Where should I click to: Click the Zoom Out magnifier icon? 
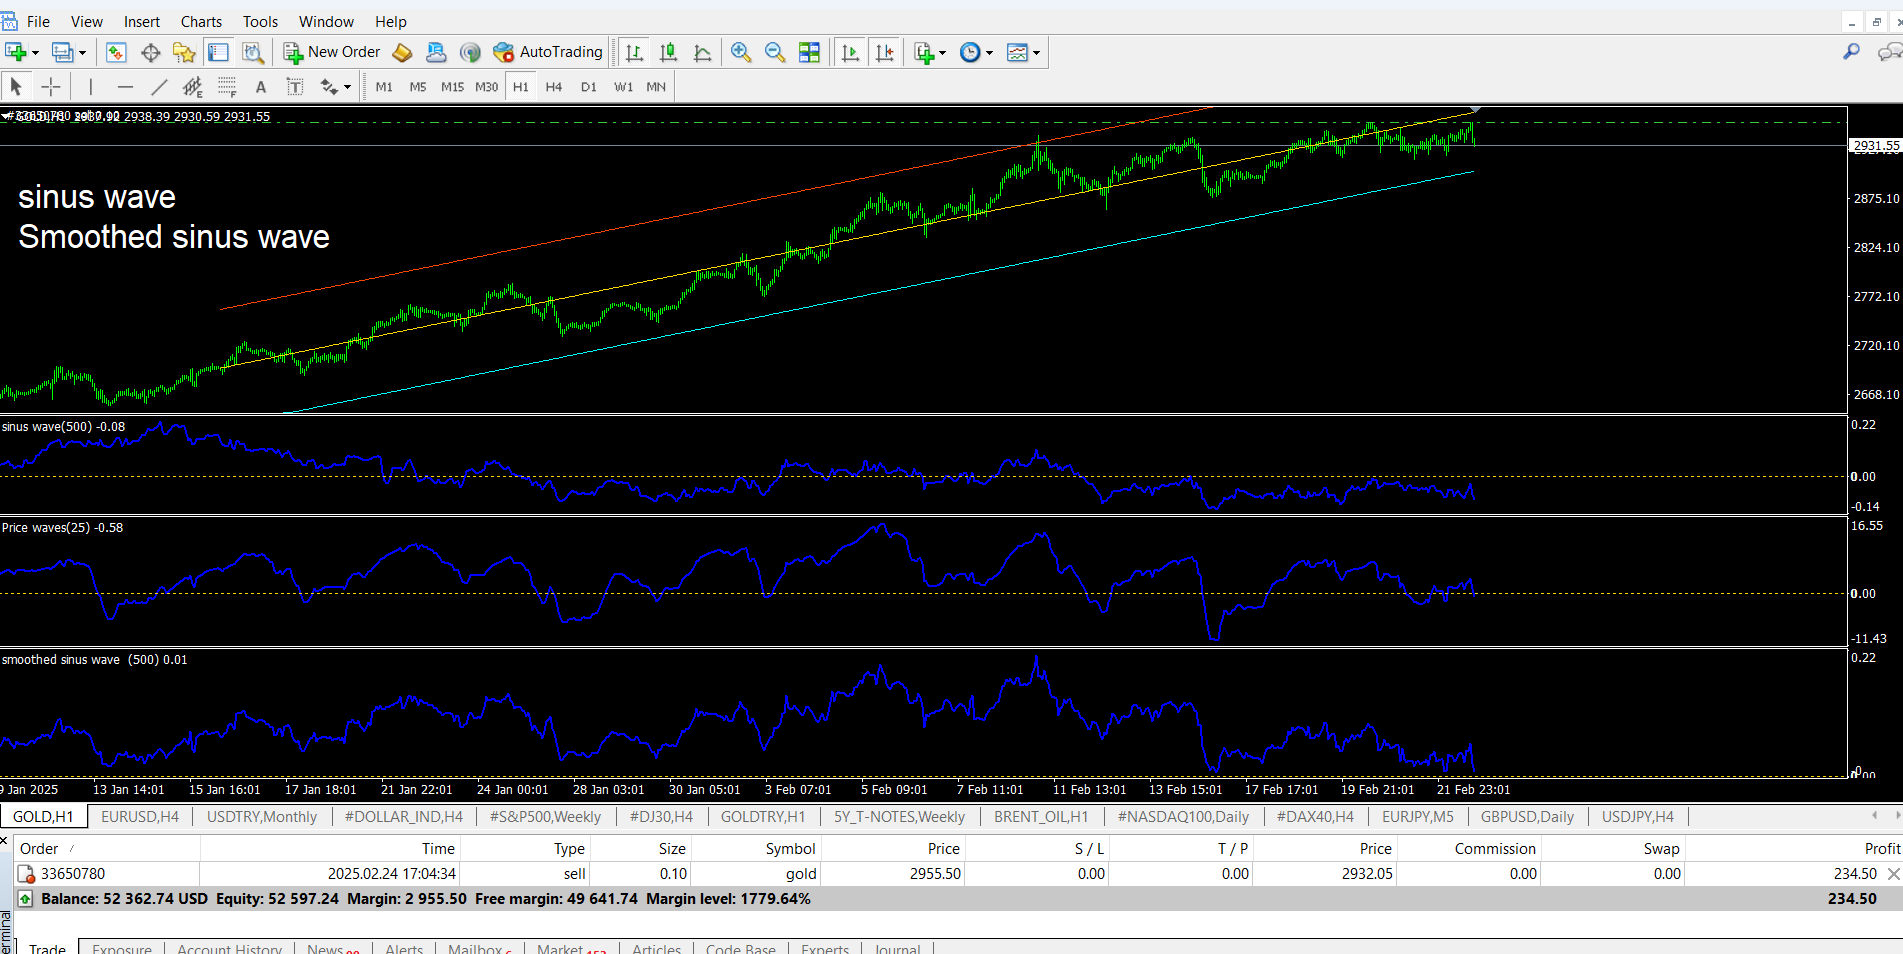[774, 52]
